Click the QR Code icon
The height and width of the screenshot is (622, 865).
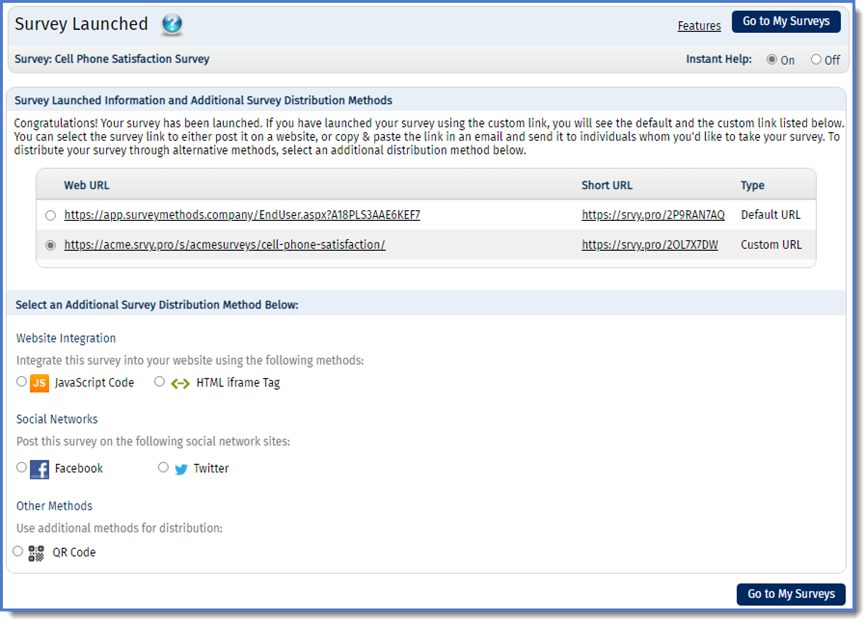click(x=36, y=553)
